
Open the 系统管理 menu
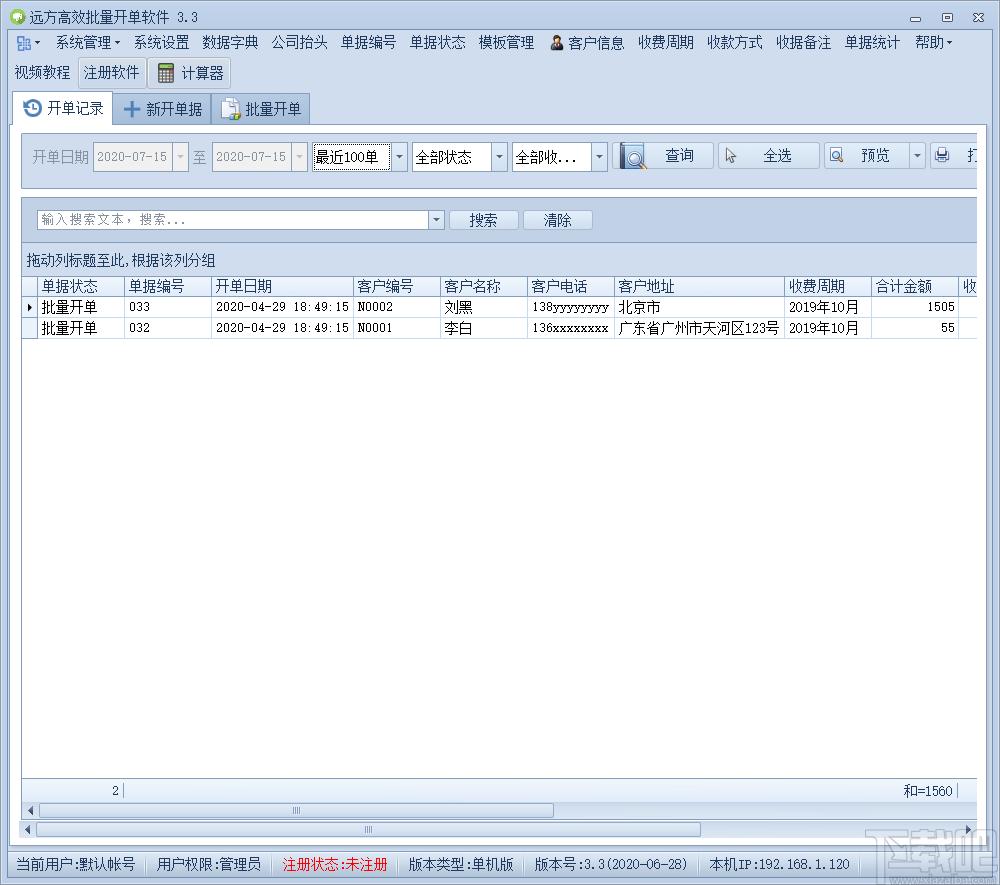point(87,43)
